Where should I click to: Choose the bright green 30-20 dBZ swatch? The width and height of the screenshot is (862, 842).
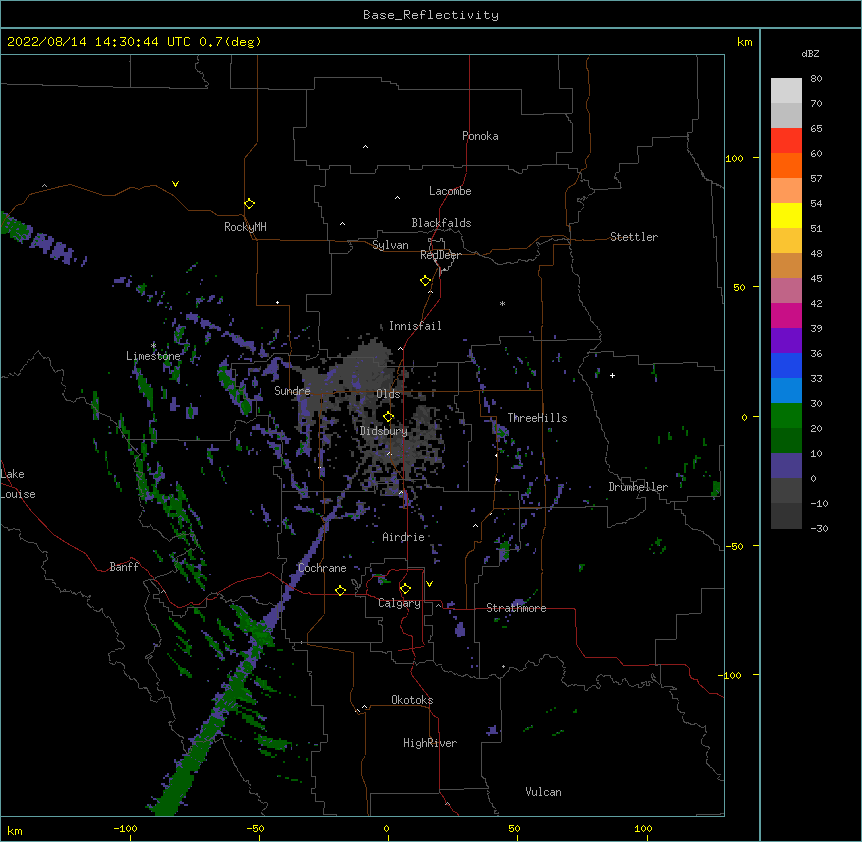pyautogui.click(x=786, y=416)
